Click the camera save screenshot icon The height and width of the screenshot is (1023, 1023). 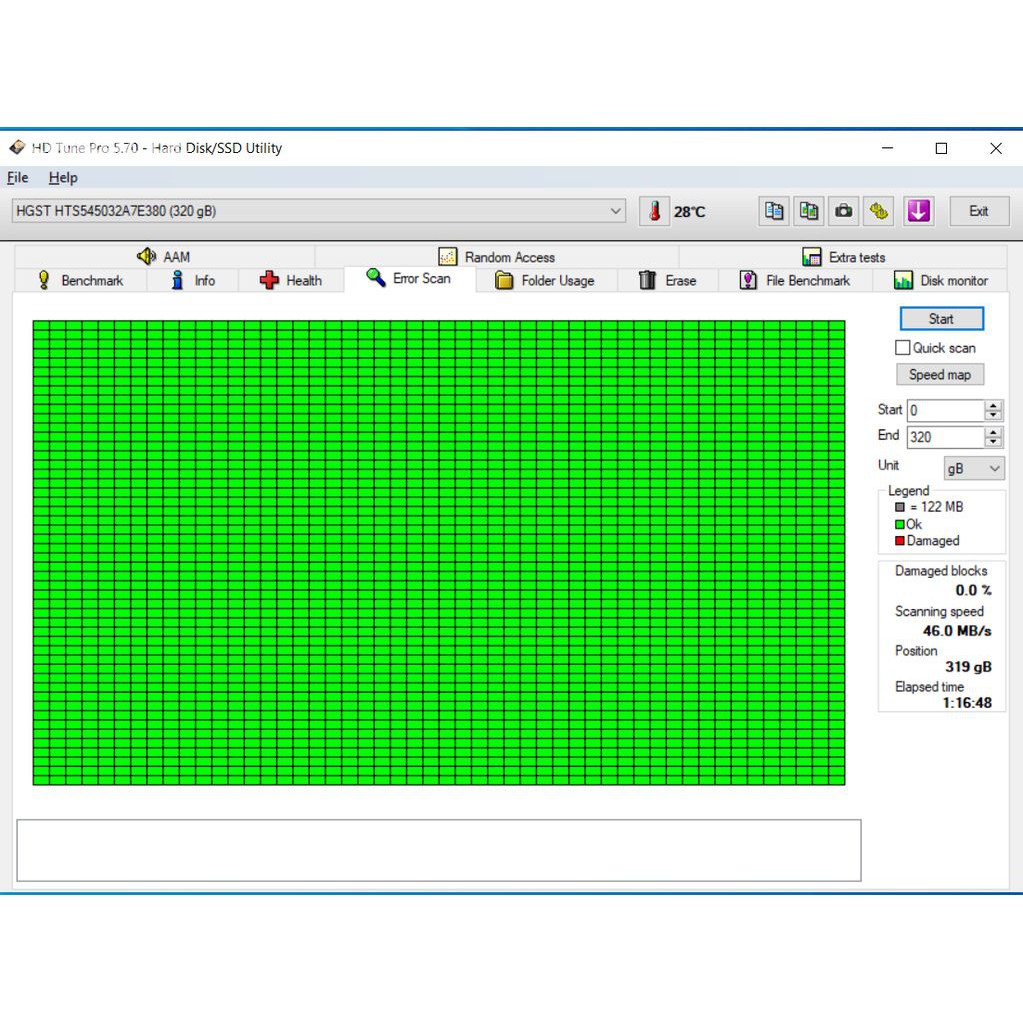click(x=844, y=211)
